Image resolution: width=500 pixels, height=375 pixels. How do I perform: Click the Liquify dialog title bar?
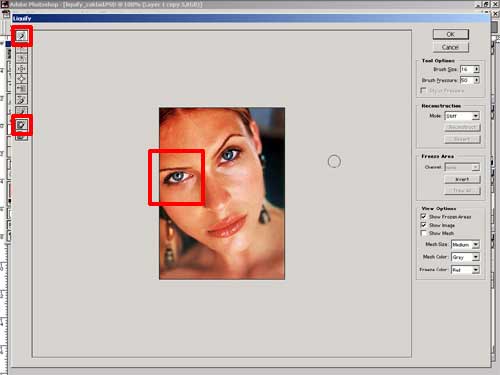coord(250,18)
